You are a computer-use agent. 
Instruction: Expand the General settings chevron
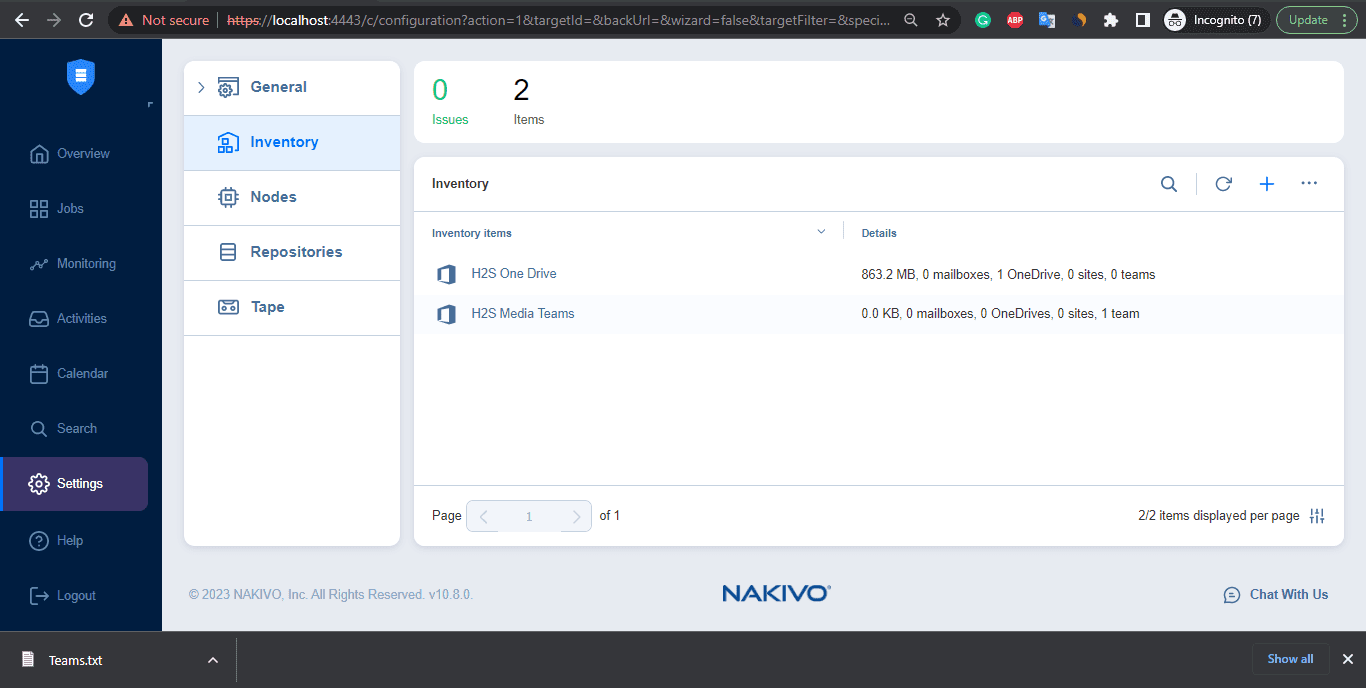coord(201,88)
